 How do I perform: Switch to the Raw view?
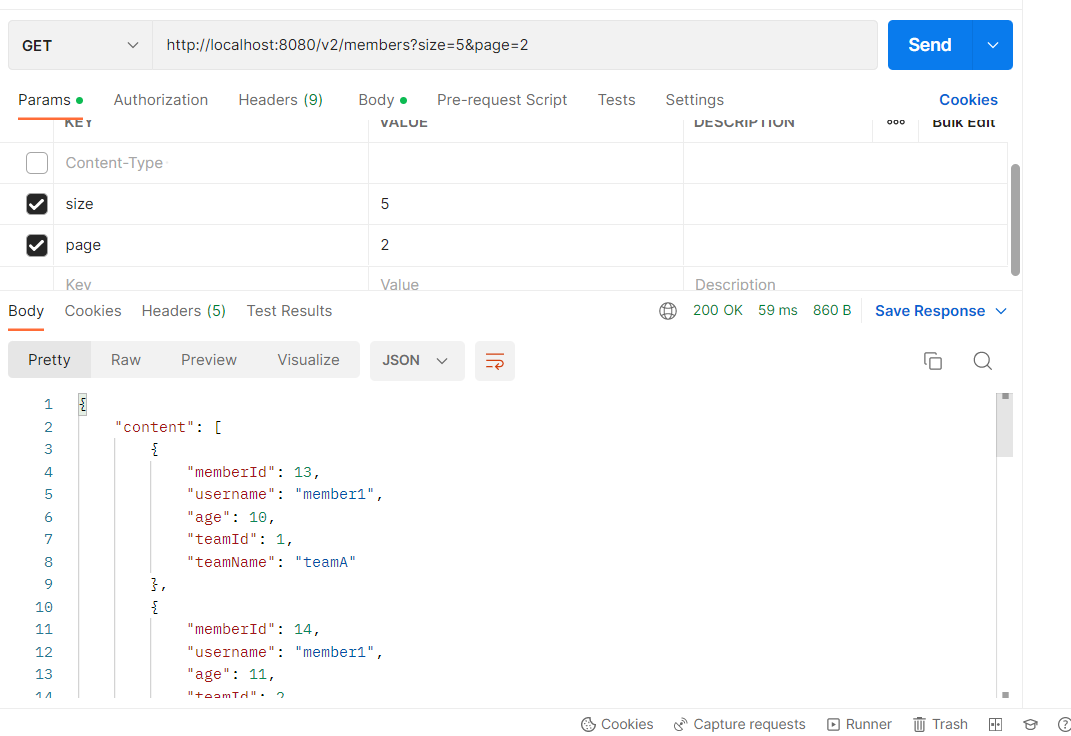tap(126, 360)
